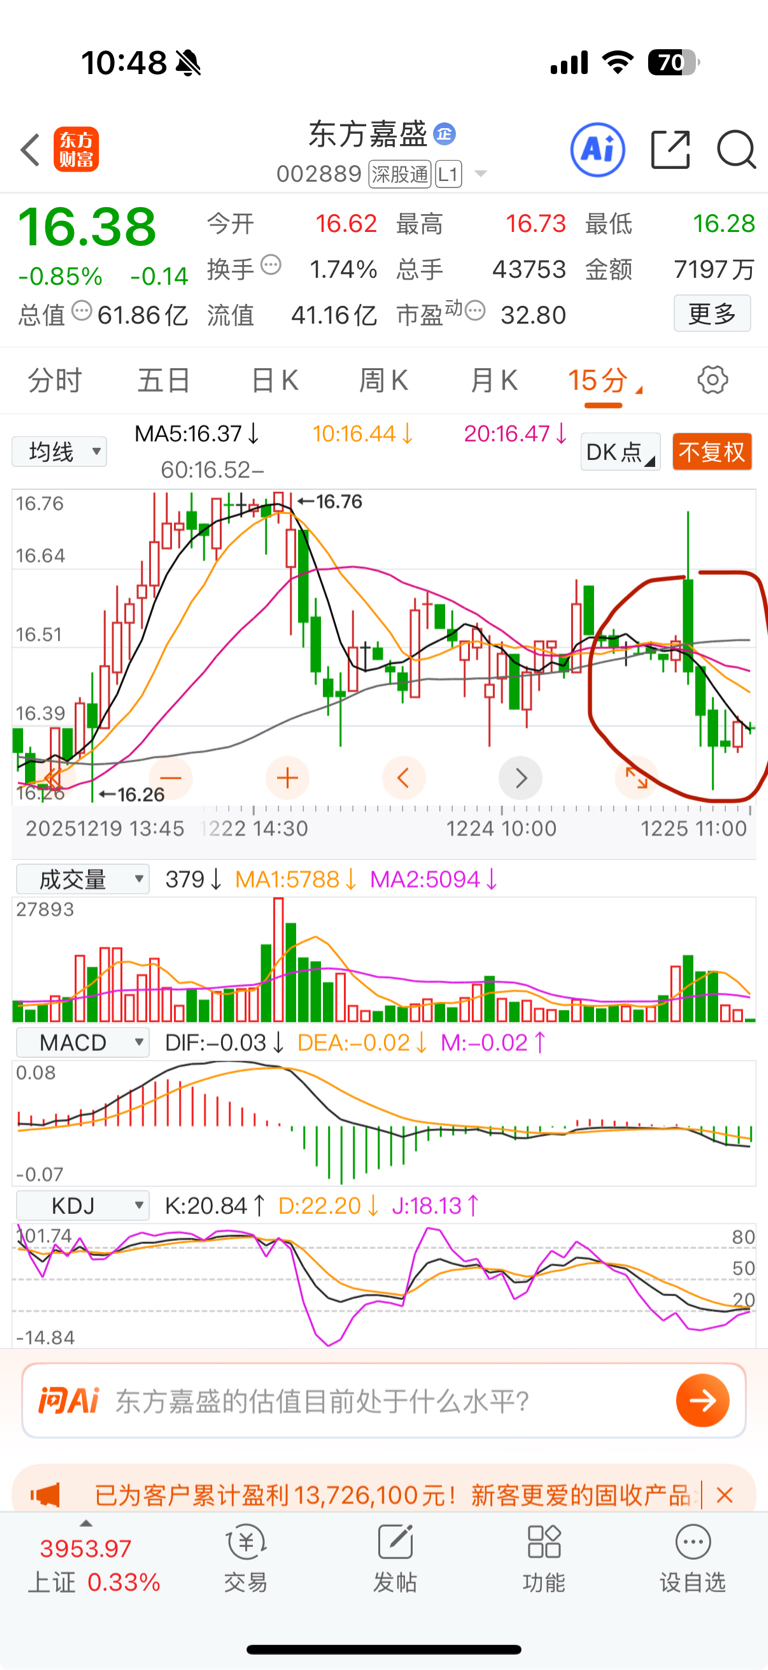Viewport: 768px width, 1670px height.
Task: Tap the current price 16.38
Action: (87, 226)
